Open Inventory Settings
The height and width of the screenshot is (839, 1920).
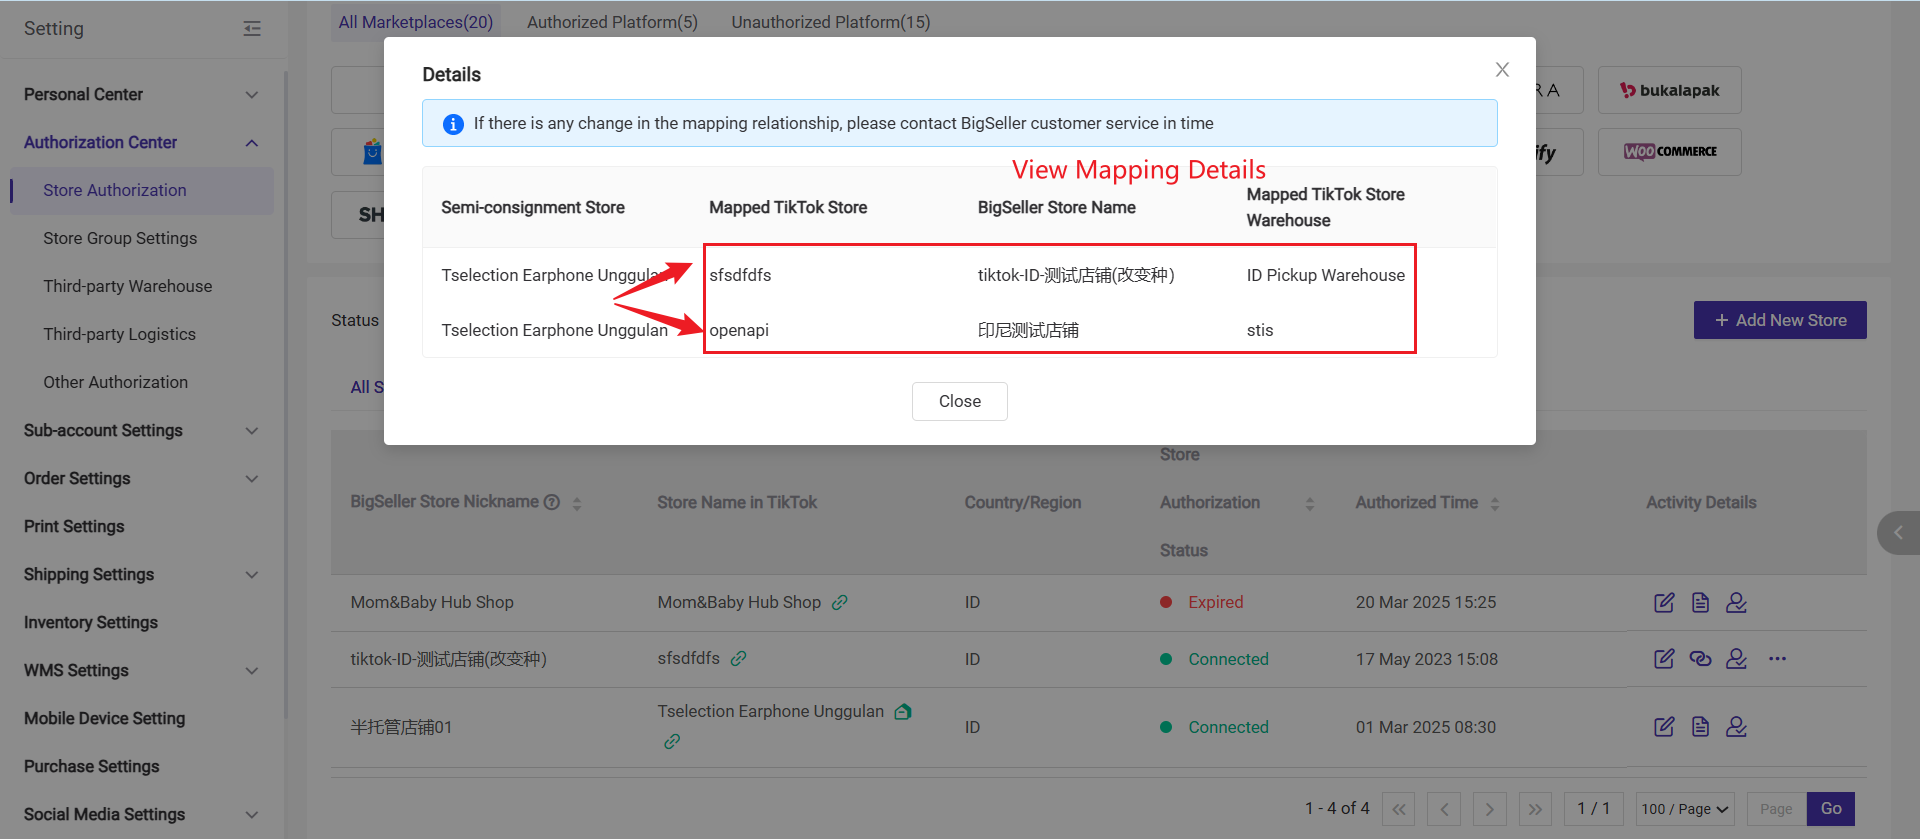pos(91,622)
